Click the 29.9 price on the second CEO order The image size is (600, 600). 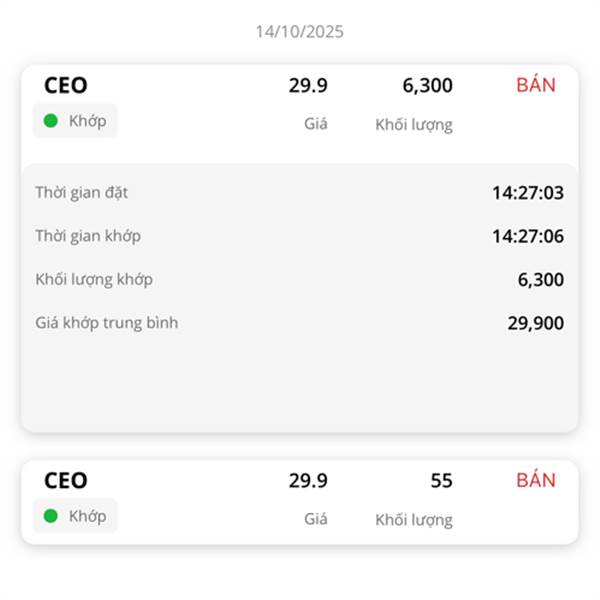(308, 481)
